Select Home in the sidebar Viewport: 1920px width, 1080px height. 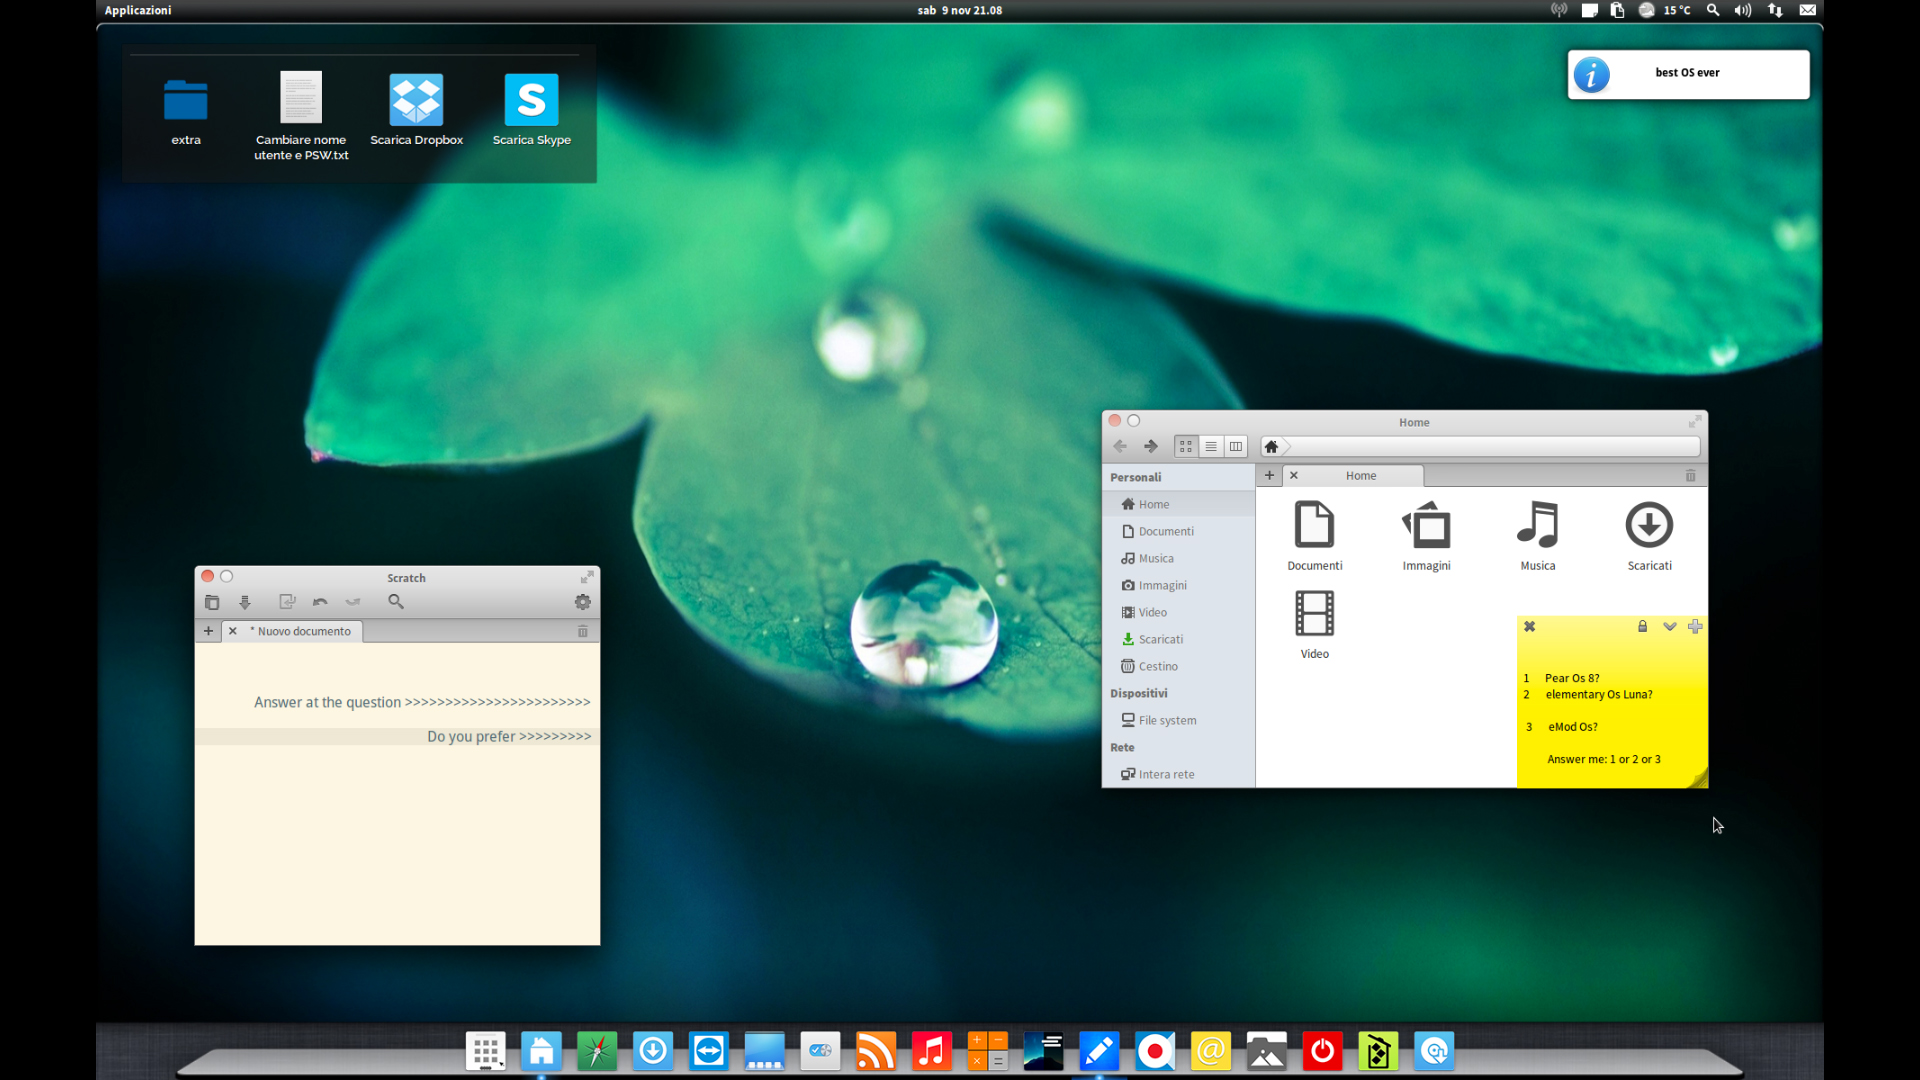tap(1179, 504)
